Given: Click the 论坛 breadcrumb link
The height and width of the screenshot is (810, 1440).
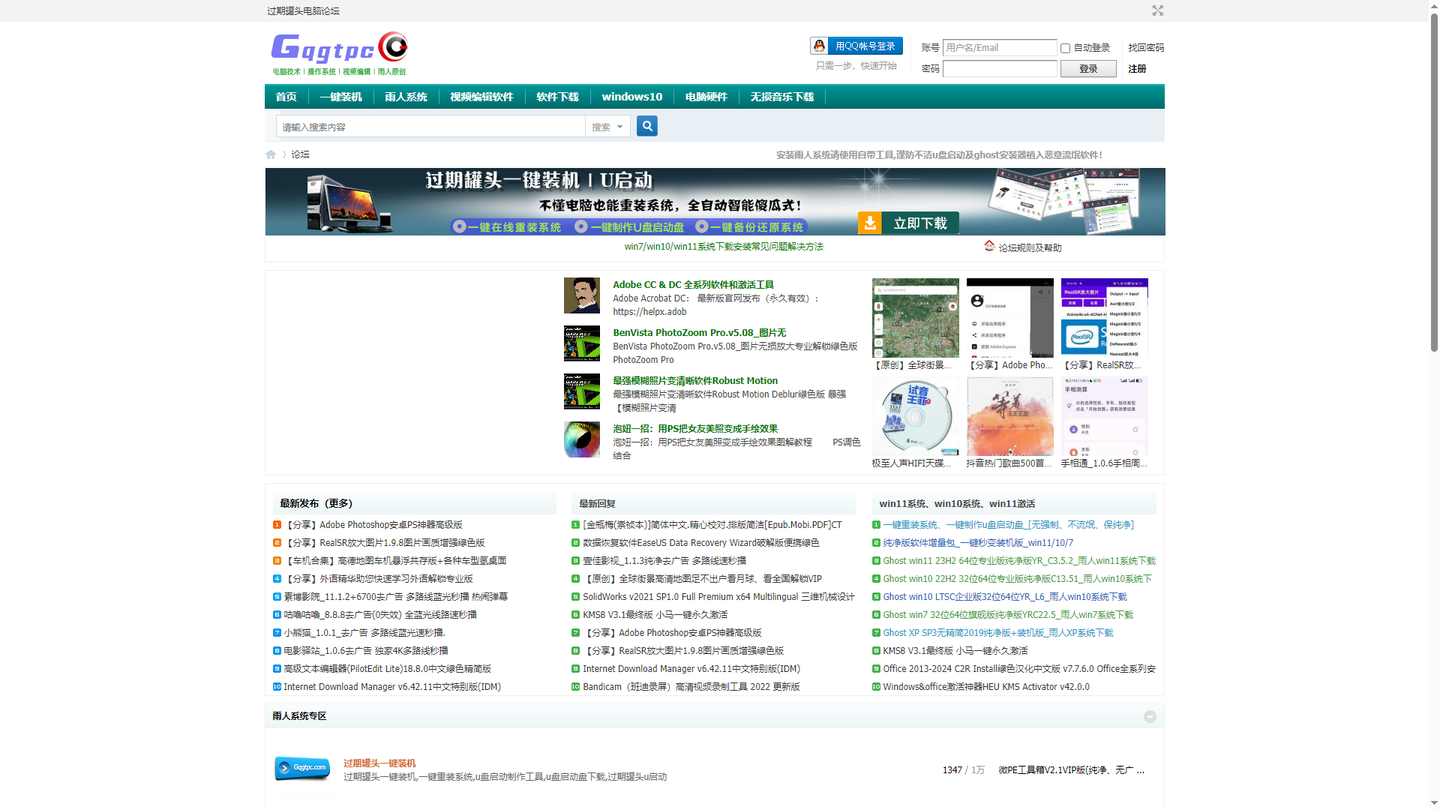Looking at the screenshot, I should (300, 154).
